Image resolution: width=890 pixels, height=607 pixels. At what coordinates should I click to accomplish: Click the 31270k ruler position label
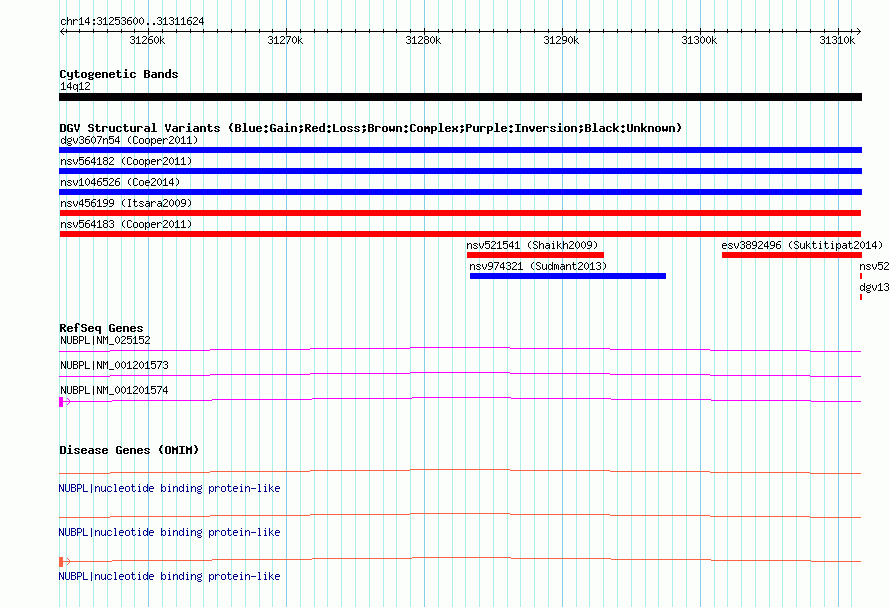click(x=285, y=40)
